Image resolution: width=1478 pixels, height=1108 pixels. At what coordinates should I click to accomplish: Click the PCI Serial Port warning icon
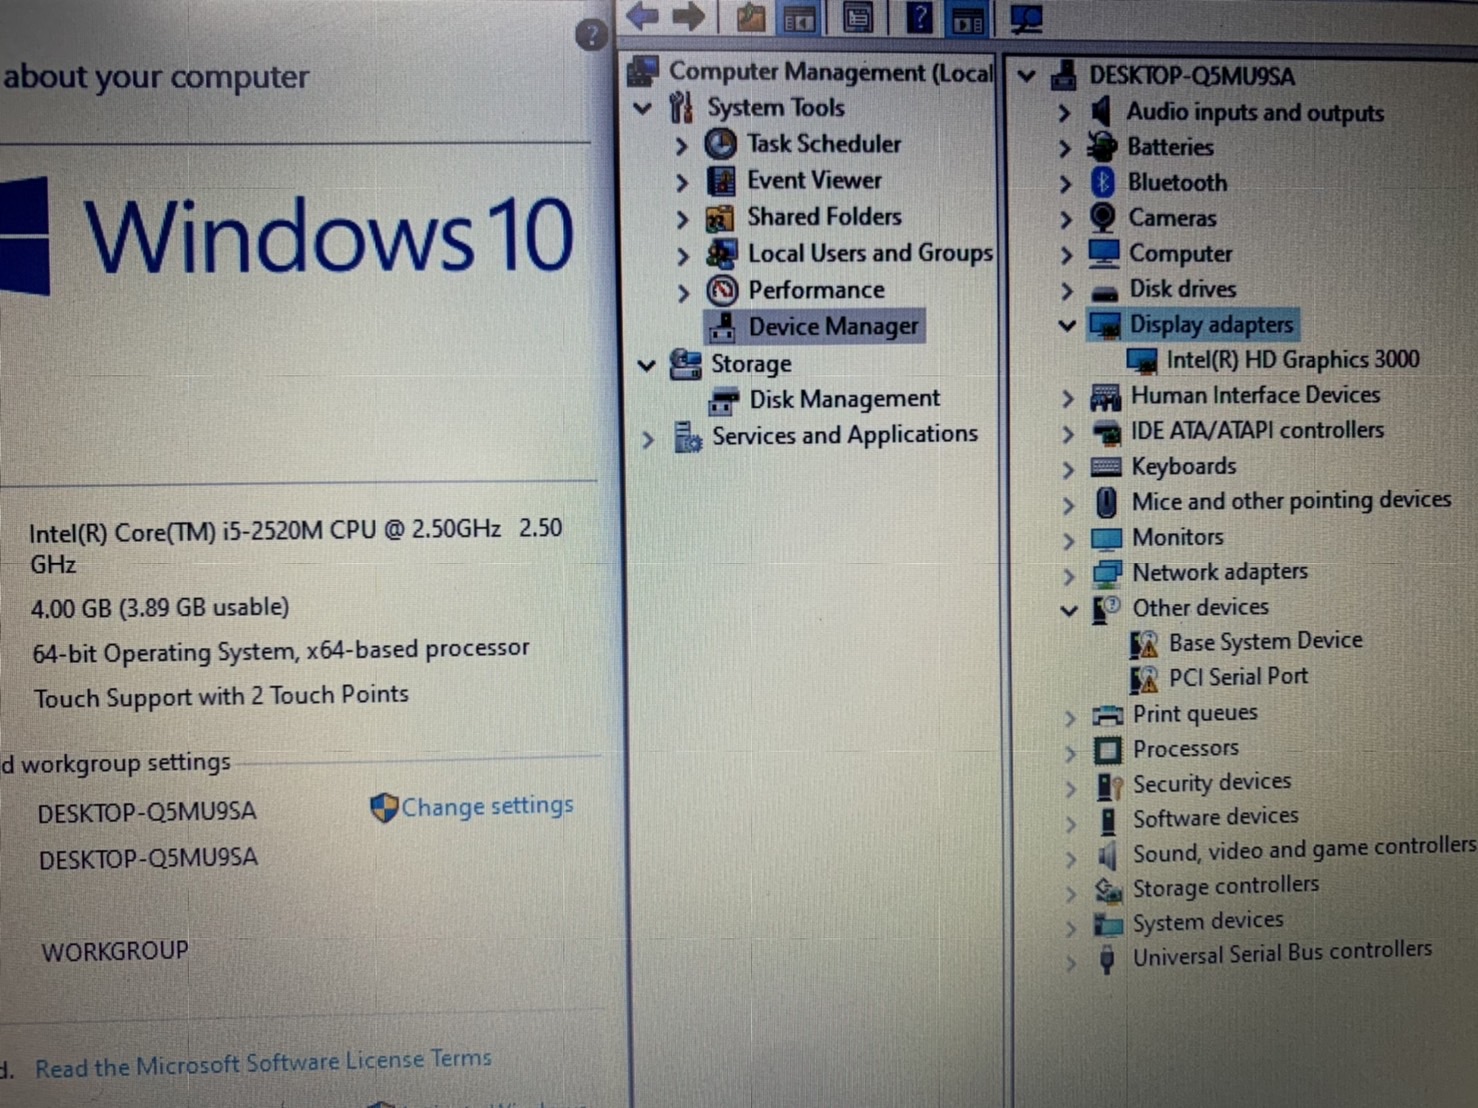click(1143, 678)
